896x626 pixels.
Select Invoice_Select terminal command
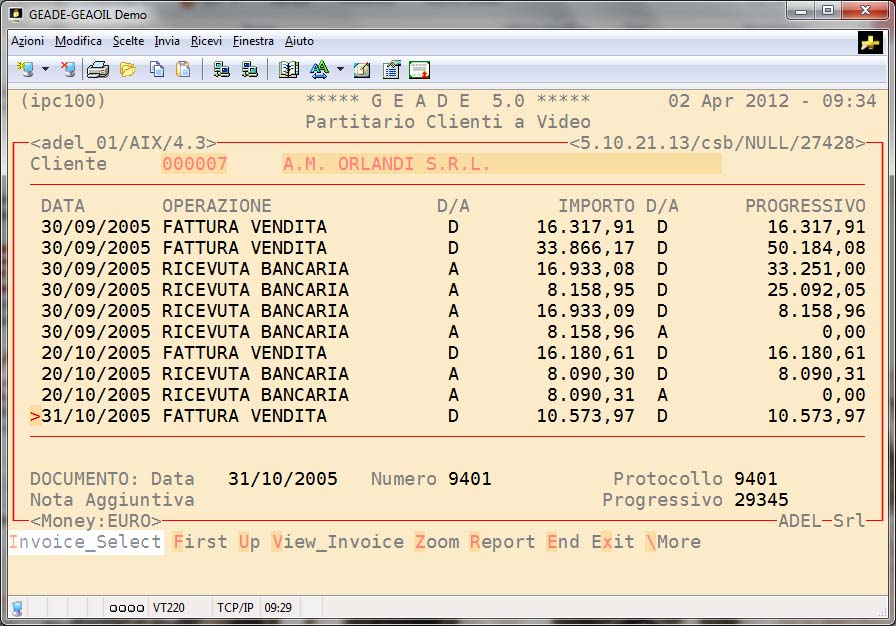click(86, 542)
